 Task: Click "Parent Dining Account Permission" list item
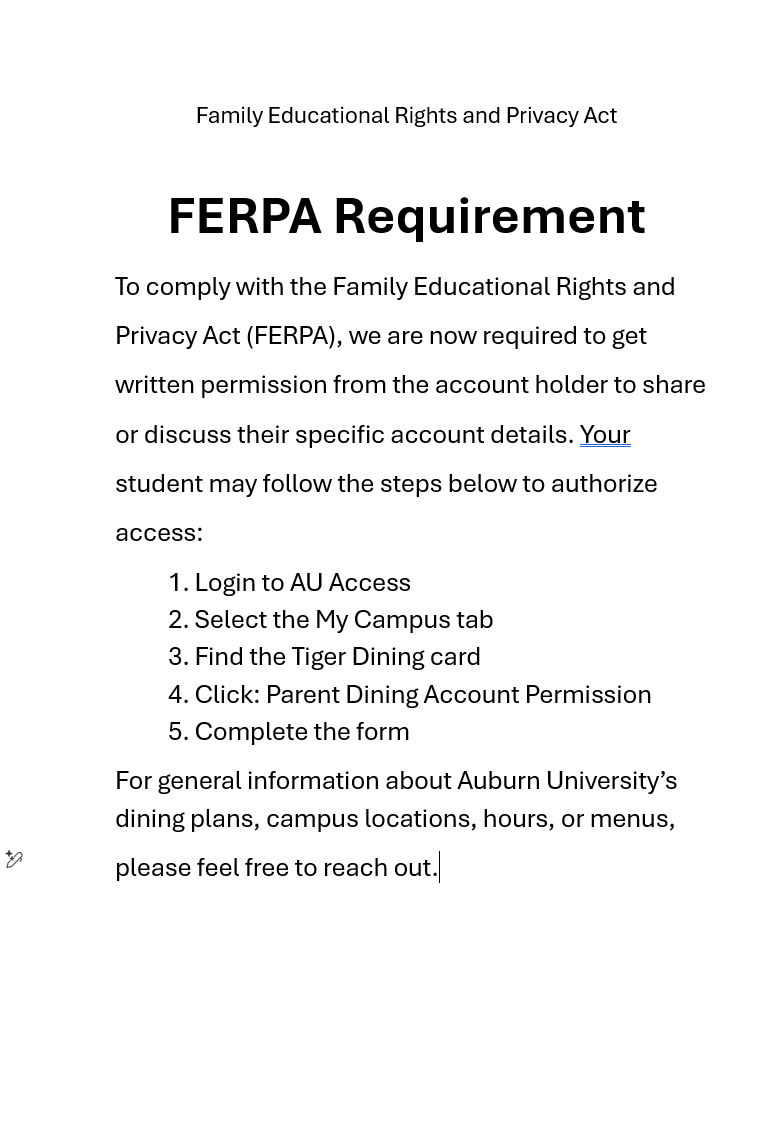pos(458,694)
